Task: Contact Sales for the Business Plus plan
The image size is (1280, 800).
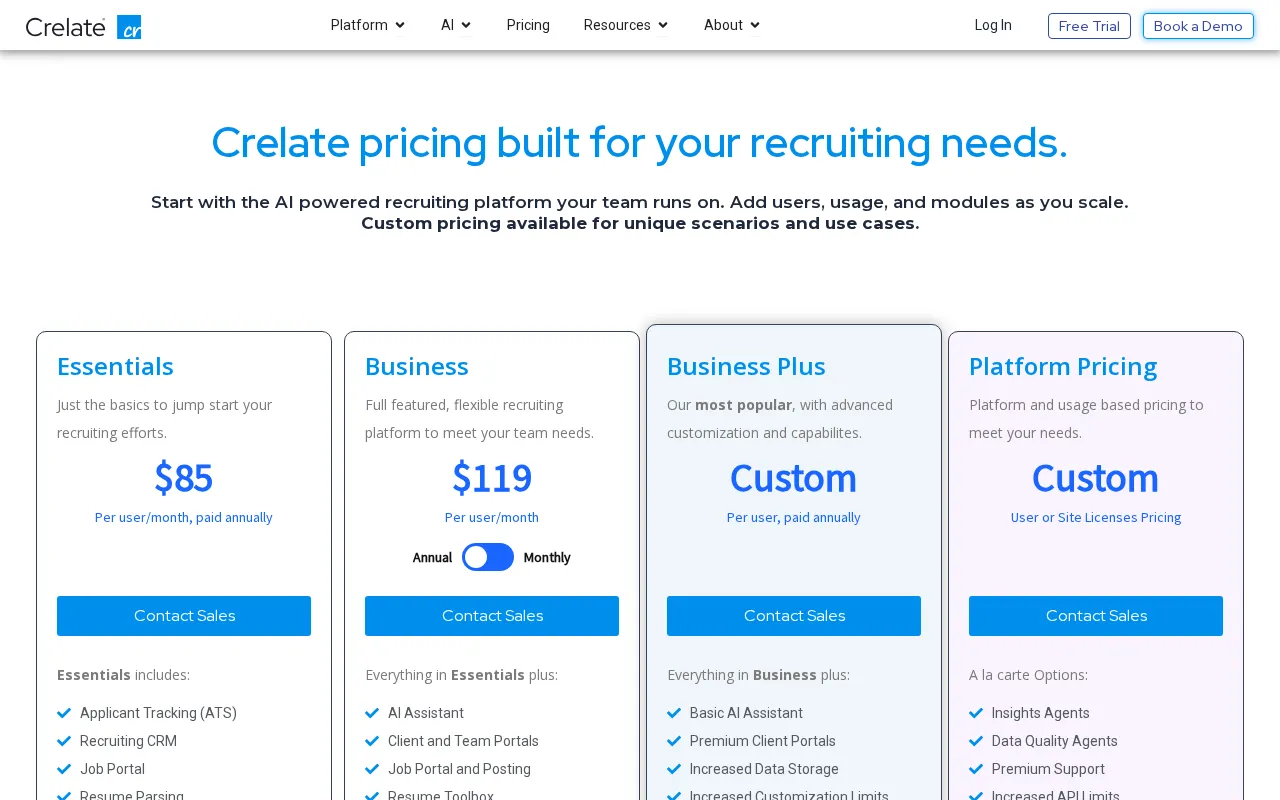Action: (x=794, y=616)
